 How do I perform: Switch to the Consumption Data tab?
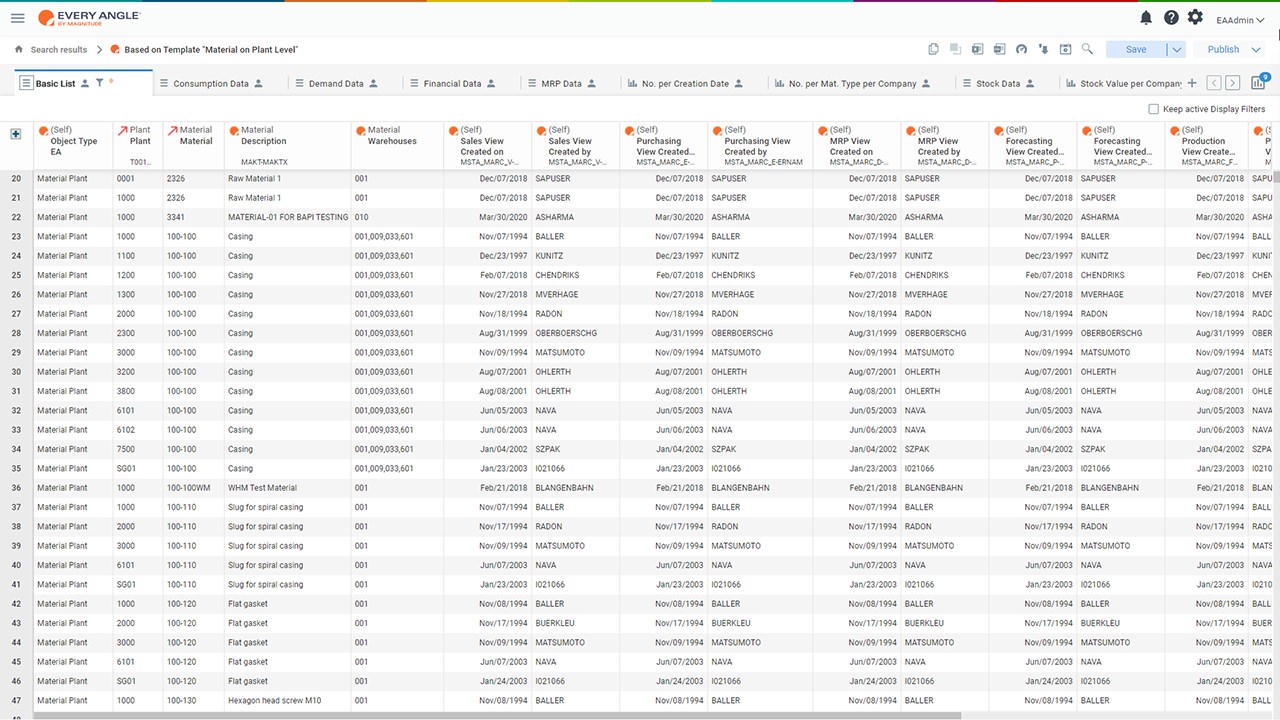[211, 84]
